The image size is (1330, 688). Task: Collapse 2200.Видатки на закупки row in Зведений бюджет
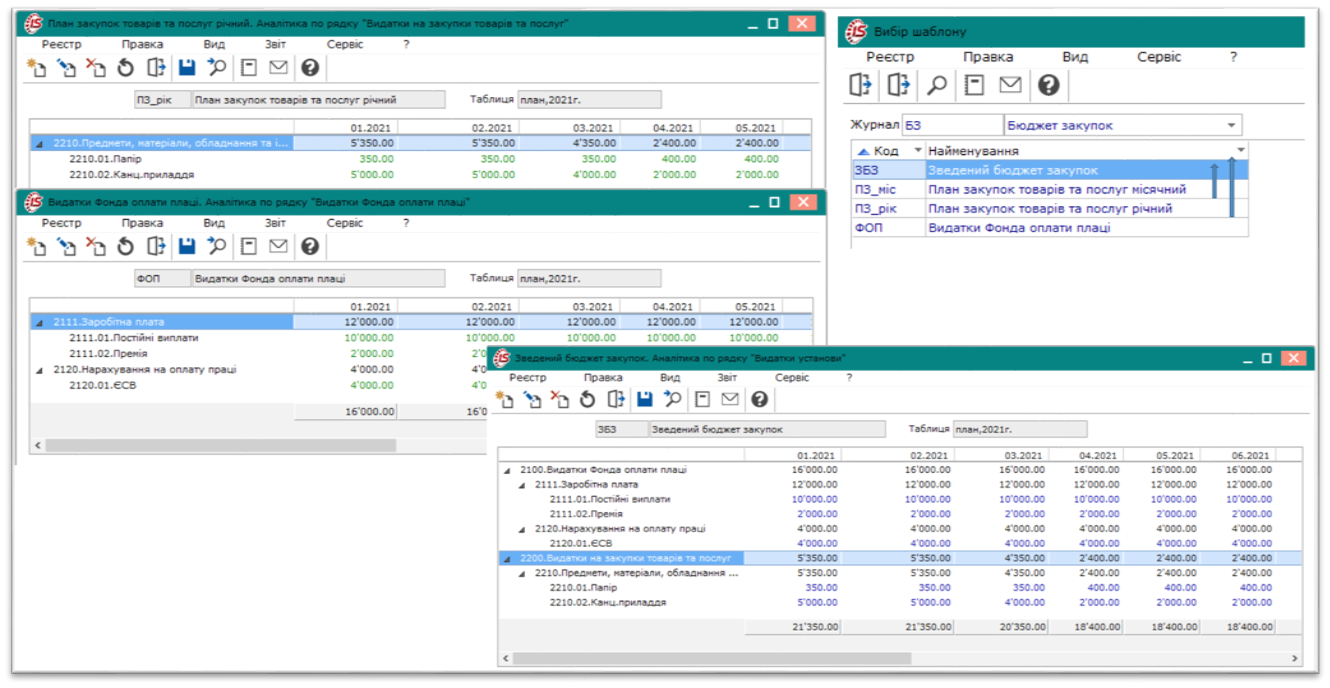coord(506,558)
